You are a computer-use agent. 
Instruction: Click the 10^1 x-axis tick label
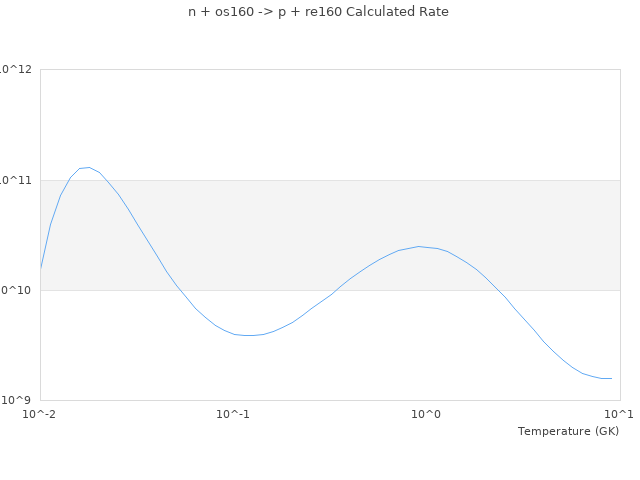tap(619, 414)
